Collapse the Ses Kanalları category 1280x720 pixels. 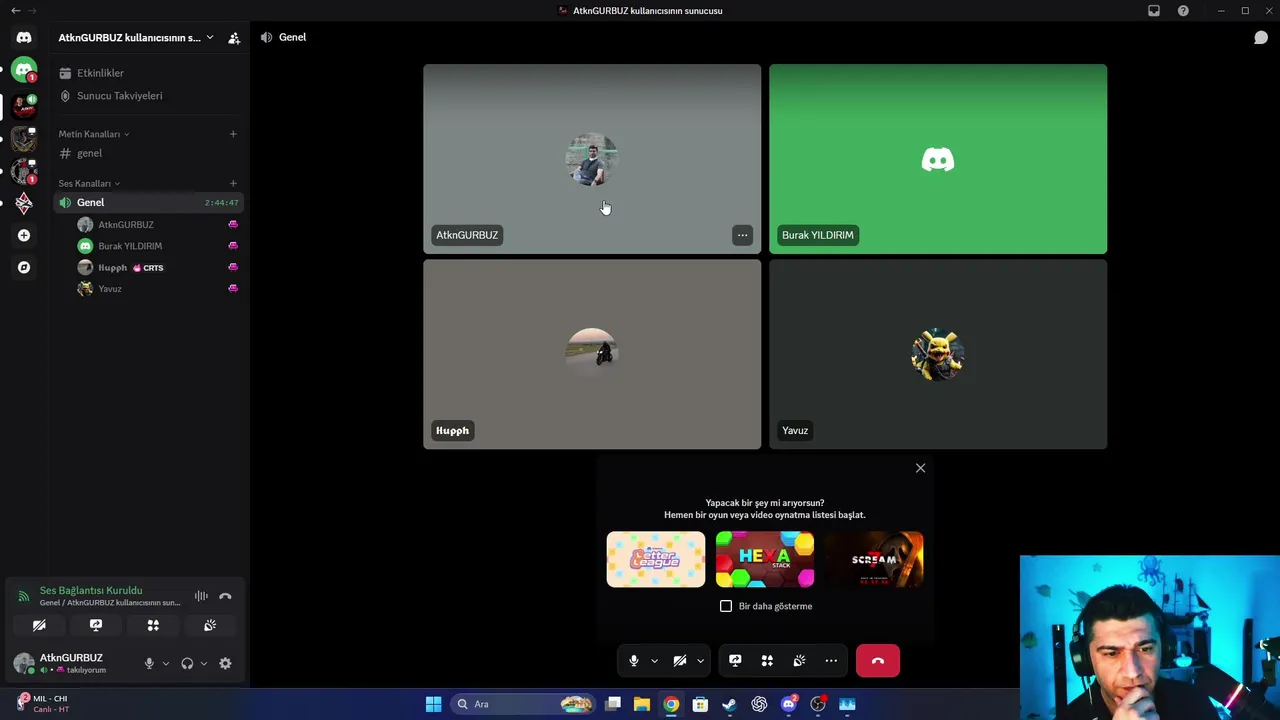(89, 184)
